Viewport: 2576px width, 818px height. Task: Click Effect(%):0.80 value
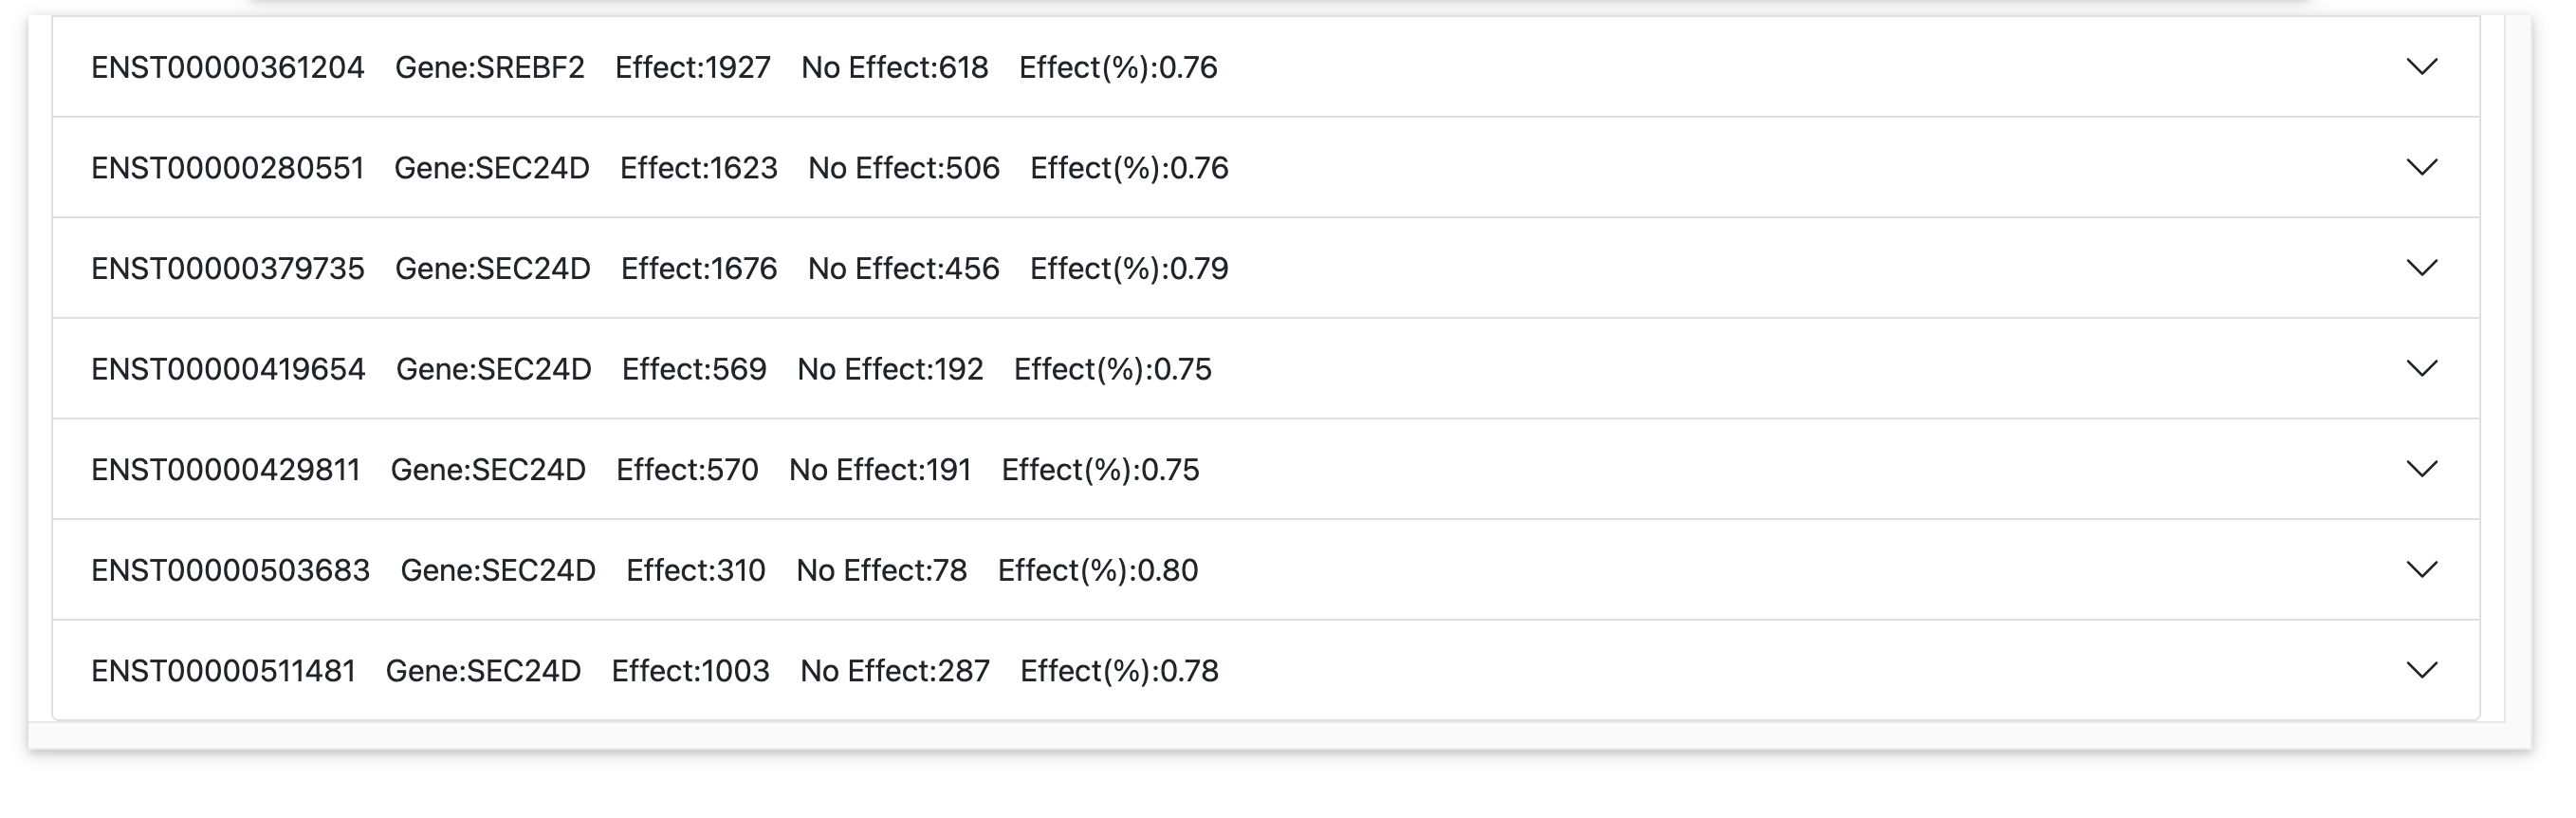click(x=1098, y=570)
